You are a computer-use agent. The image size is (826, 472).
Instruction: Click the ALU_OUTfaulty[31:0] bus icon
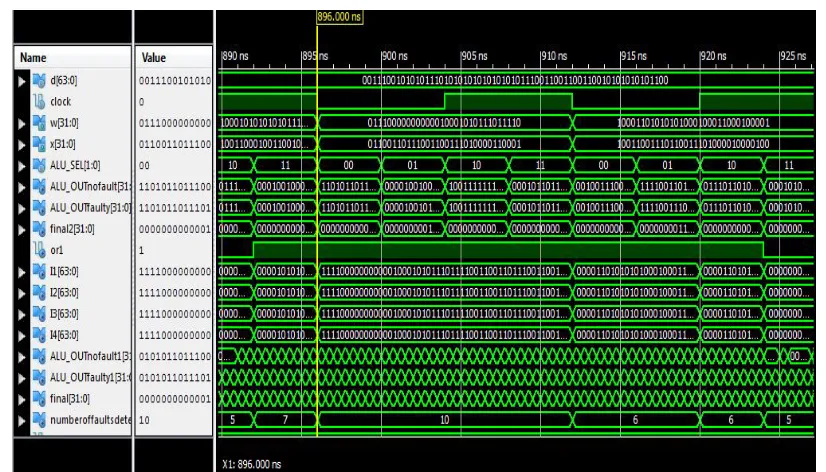point(39,208)
